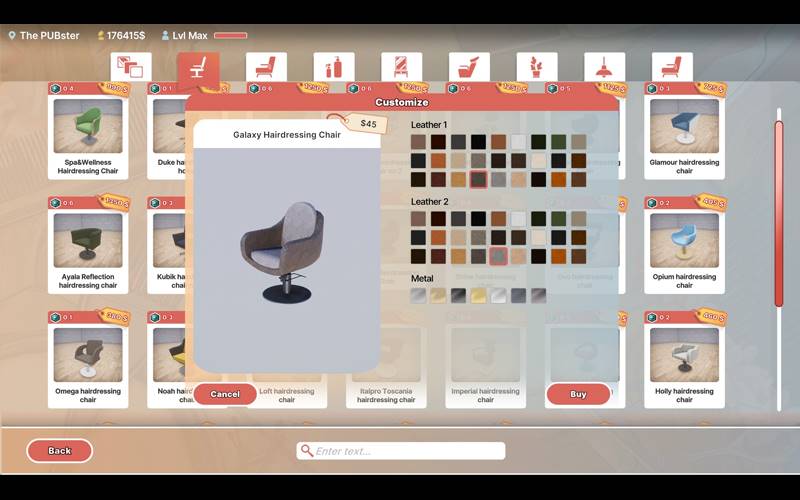
Task: Click the overlapping squares category icon
Action: click(131, 68)
